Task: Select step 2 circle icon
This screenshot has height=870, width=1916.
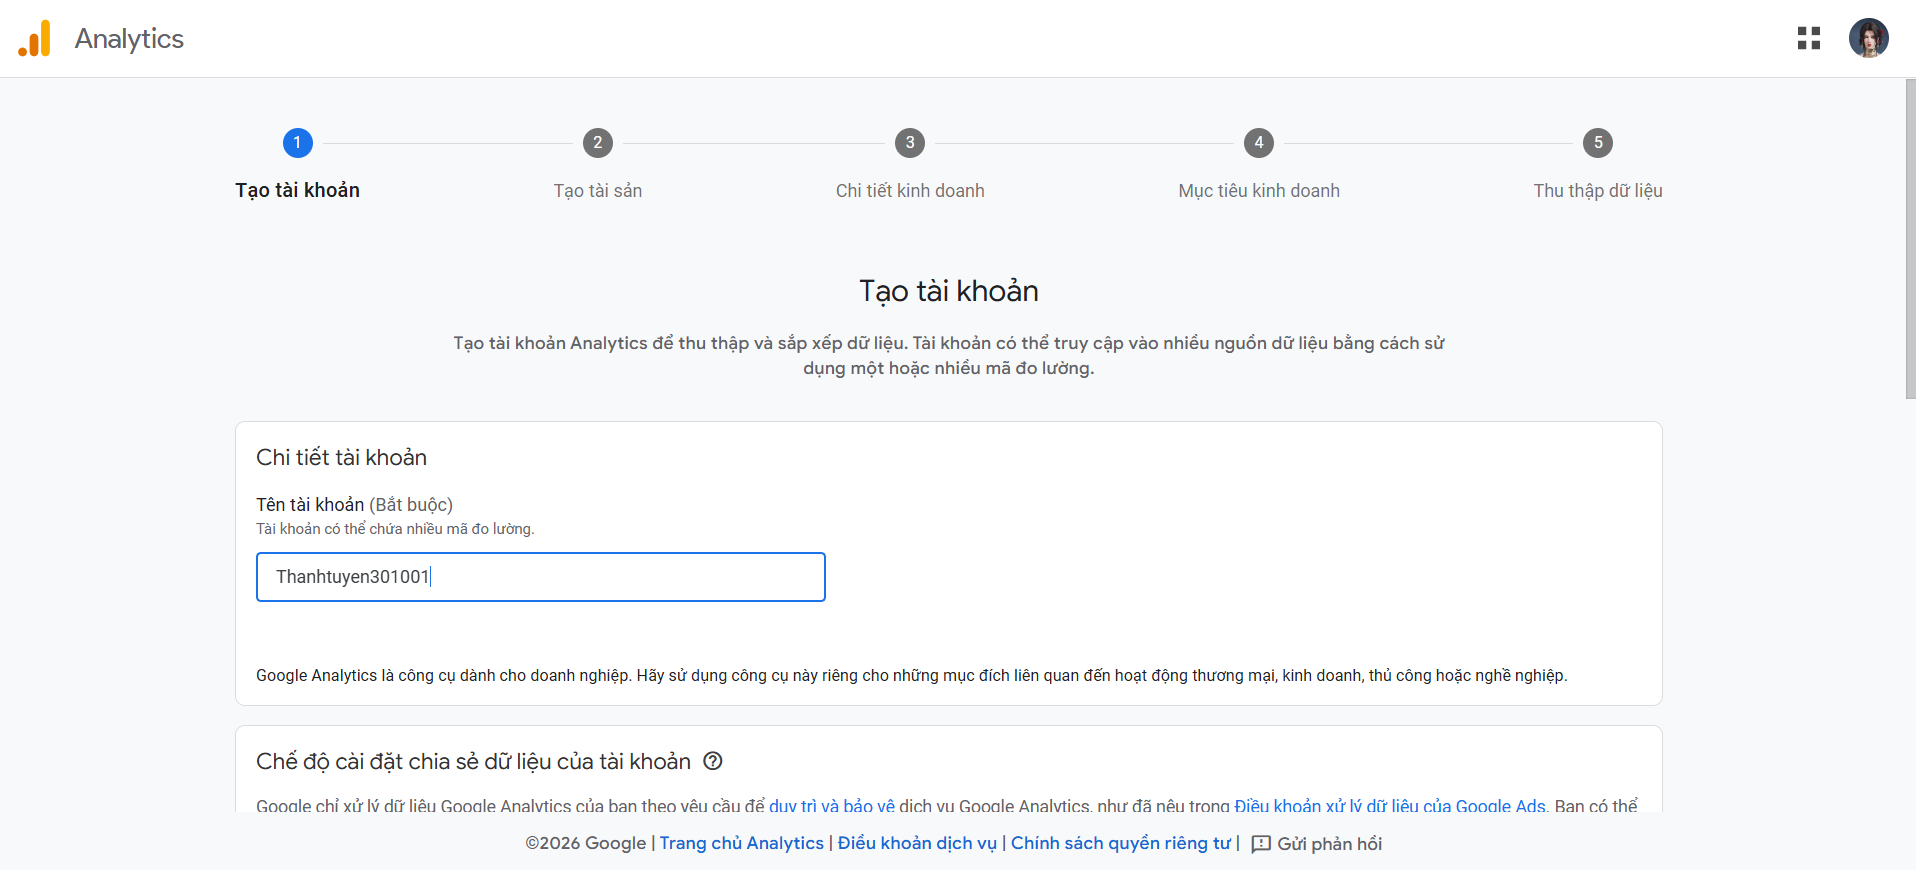Action: click(598, 143)
